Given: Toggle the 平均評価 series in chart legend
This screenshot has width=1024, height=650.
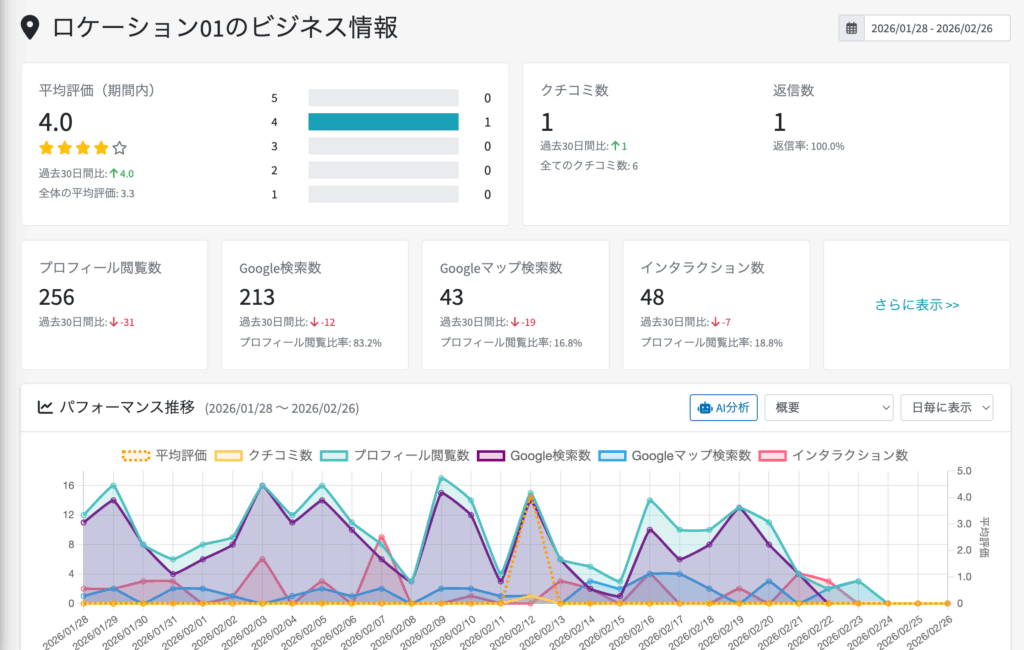Looking at the screenshot, I should click(164, 455).
